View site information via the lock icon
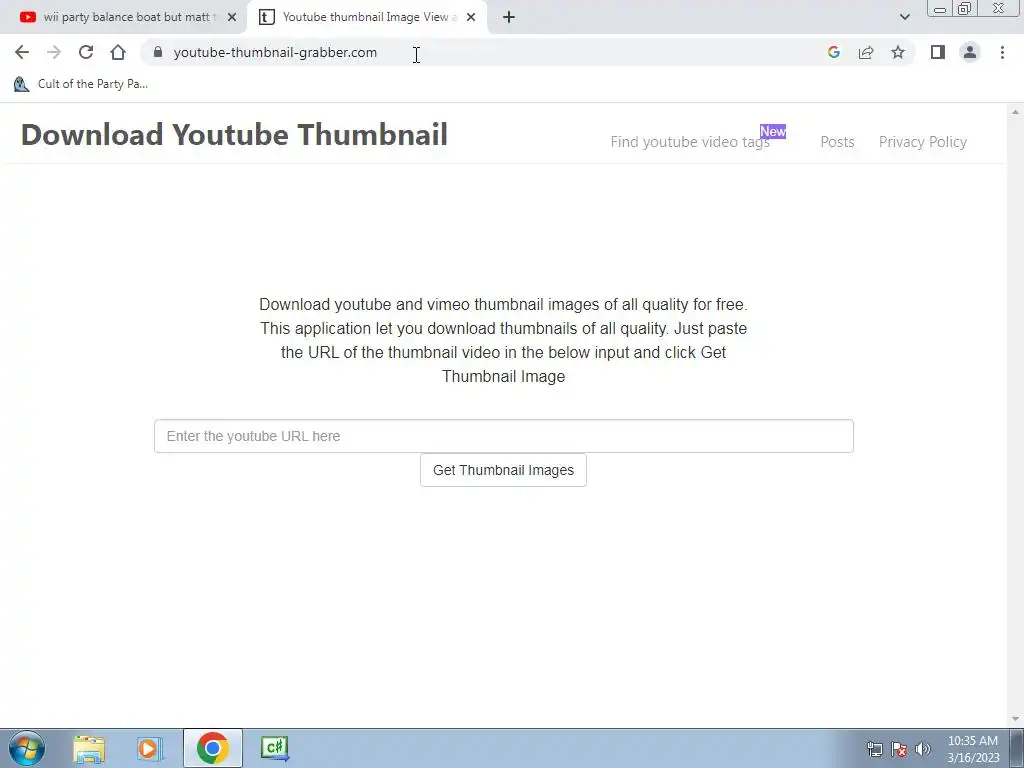 coord(157,52)
